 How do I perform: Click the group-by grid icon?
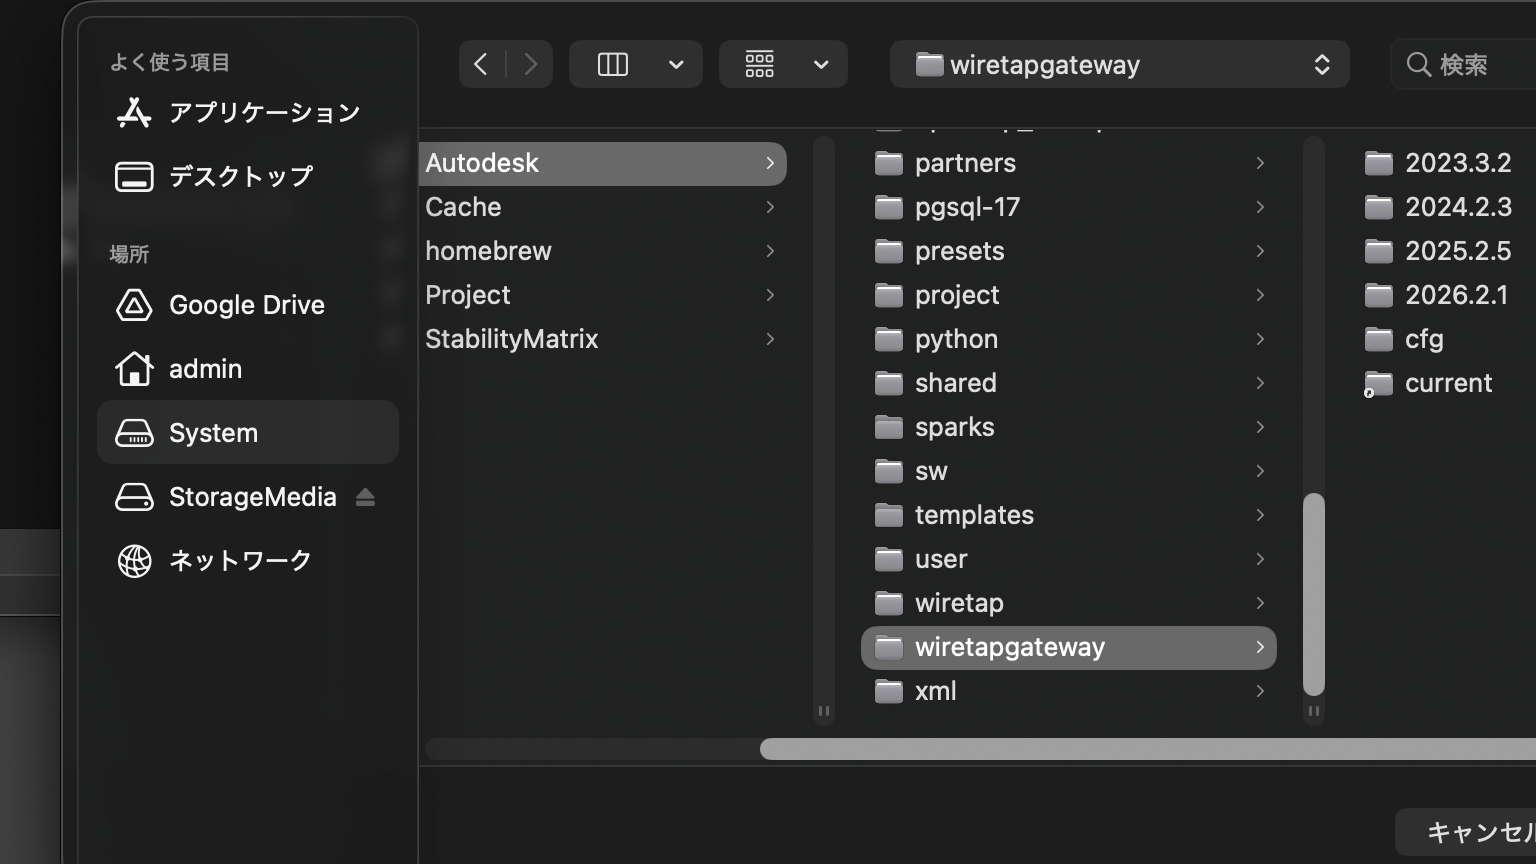[x=760, y=65]
